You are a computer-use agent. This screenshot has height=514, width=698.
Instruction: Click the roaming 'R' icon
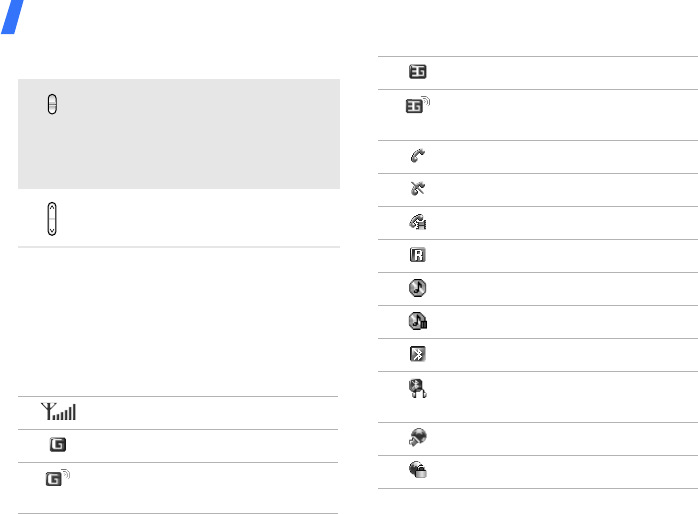416,255
